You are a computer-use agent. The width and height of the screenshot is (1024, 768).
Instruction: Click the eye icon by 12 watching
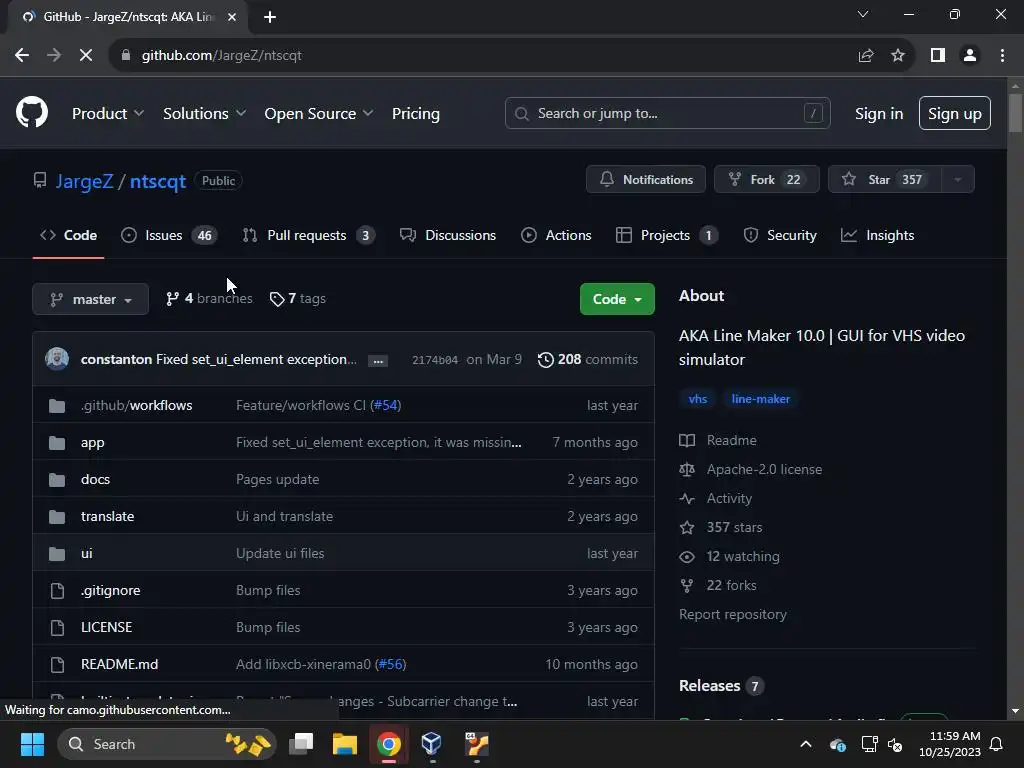pyautogui.click(x=687, y=556)
